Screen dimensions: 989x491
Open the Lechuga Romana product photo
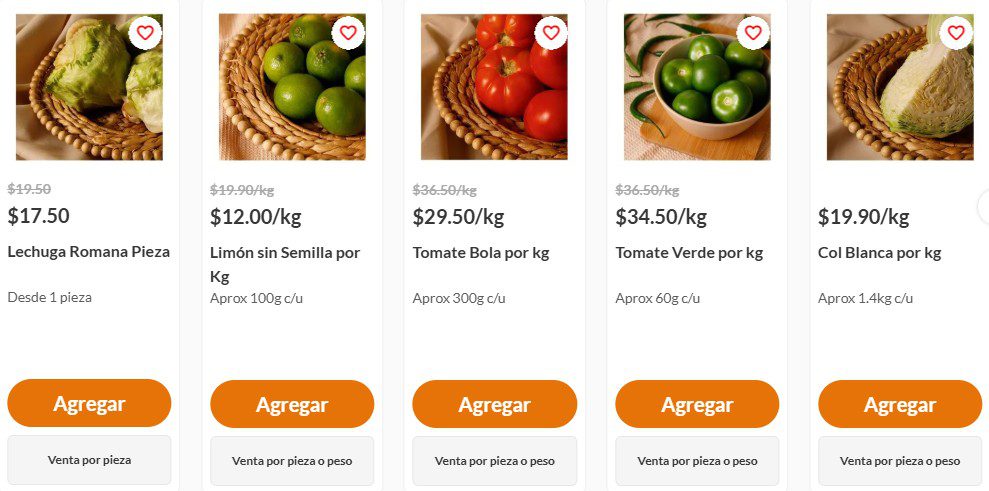(89, 87)
